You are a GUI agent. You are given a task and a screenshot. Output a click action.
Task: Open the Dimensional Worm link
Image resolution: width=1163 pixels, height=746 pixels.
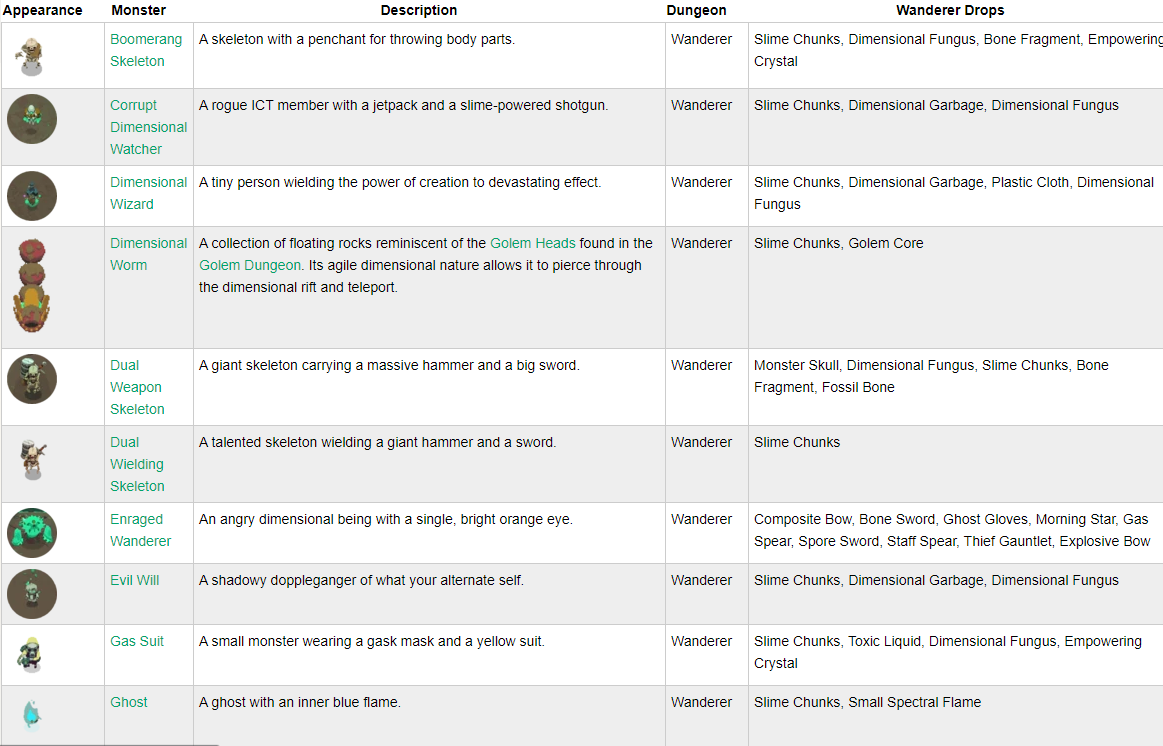148,254
